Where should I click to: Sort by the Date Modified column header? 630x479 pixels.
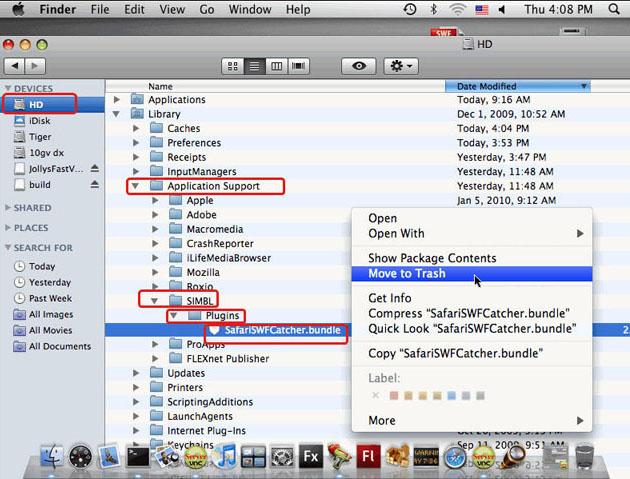[510, 86]
